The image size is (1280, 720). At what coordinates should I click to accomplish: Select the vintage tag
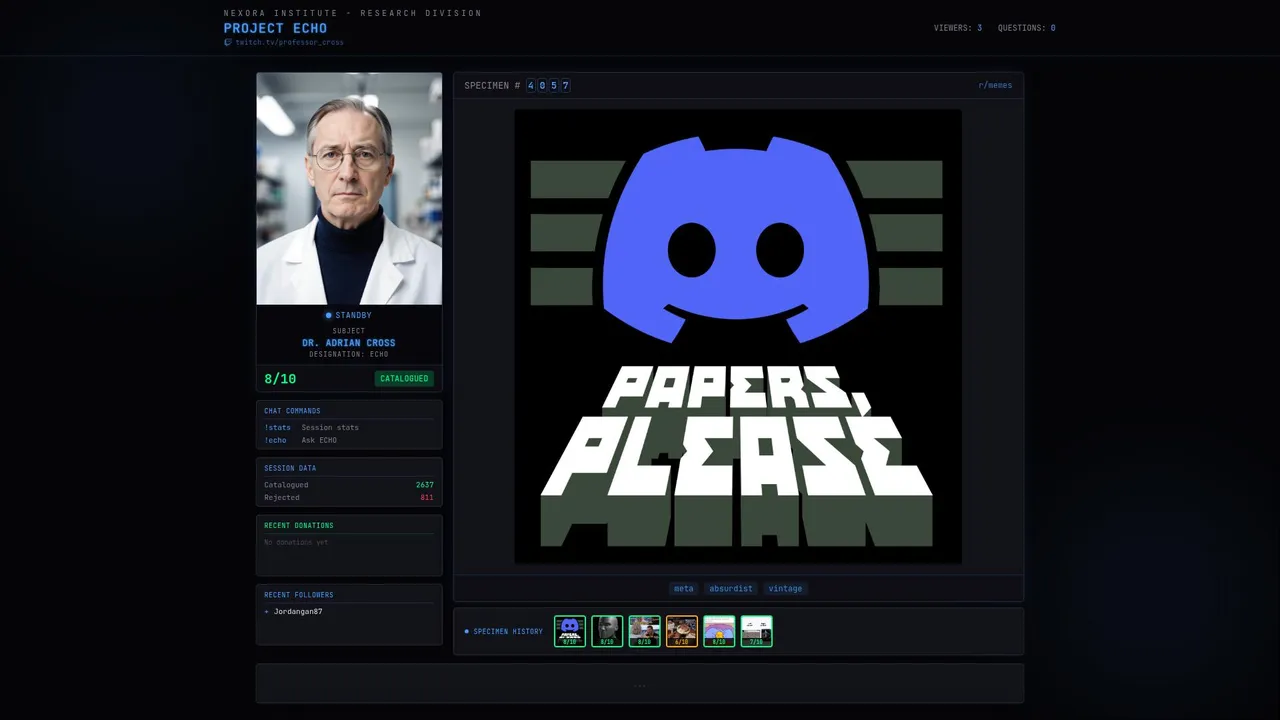786,589
